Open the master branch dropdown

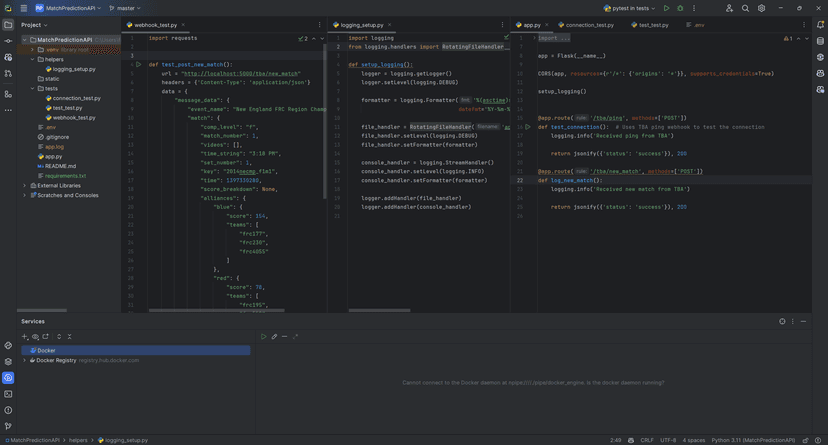pyautogui.click(x=125, y=8)
